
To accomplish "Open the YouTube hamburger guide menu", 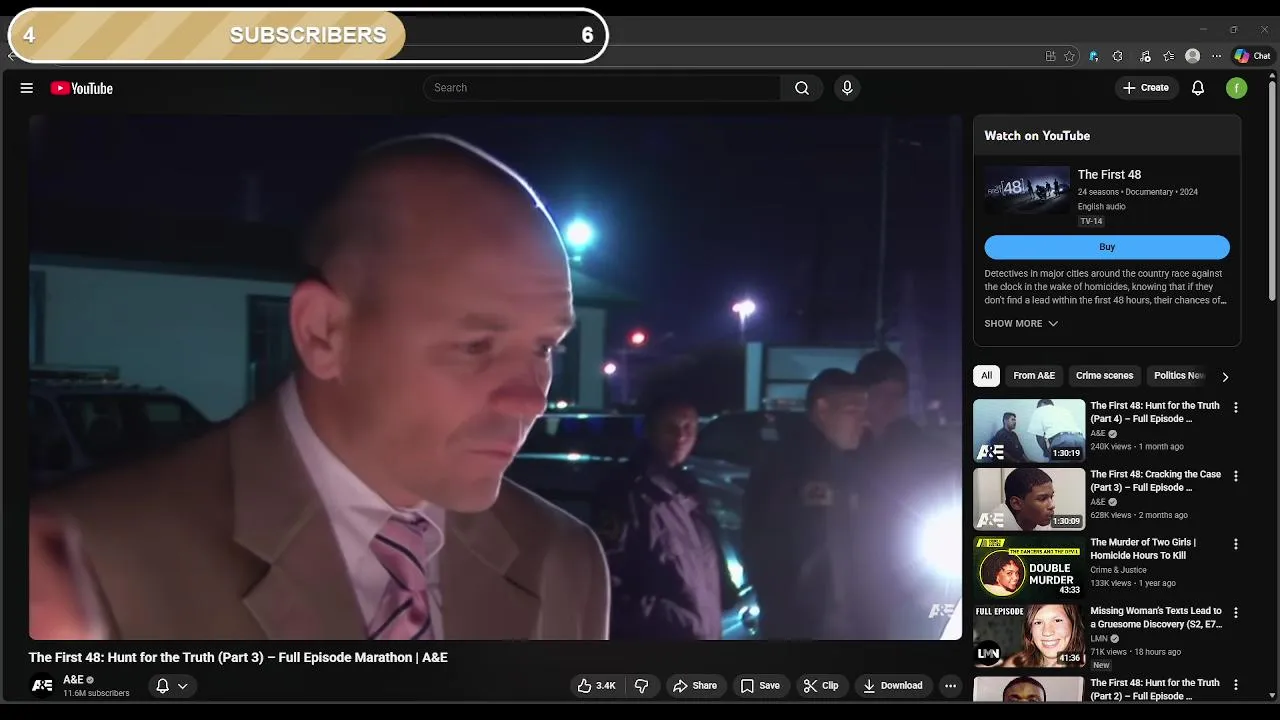I will click(27, 88).
